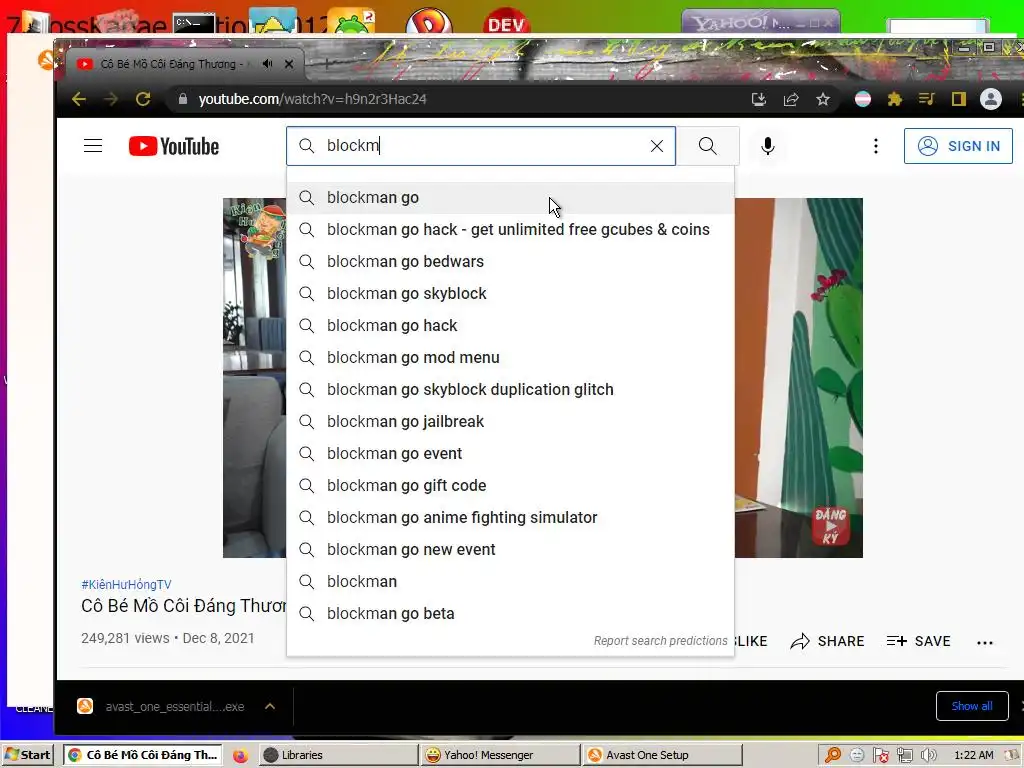Open the round pastel extension icon in the toolbar
The image size is (1024, 768).
863,99
